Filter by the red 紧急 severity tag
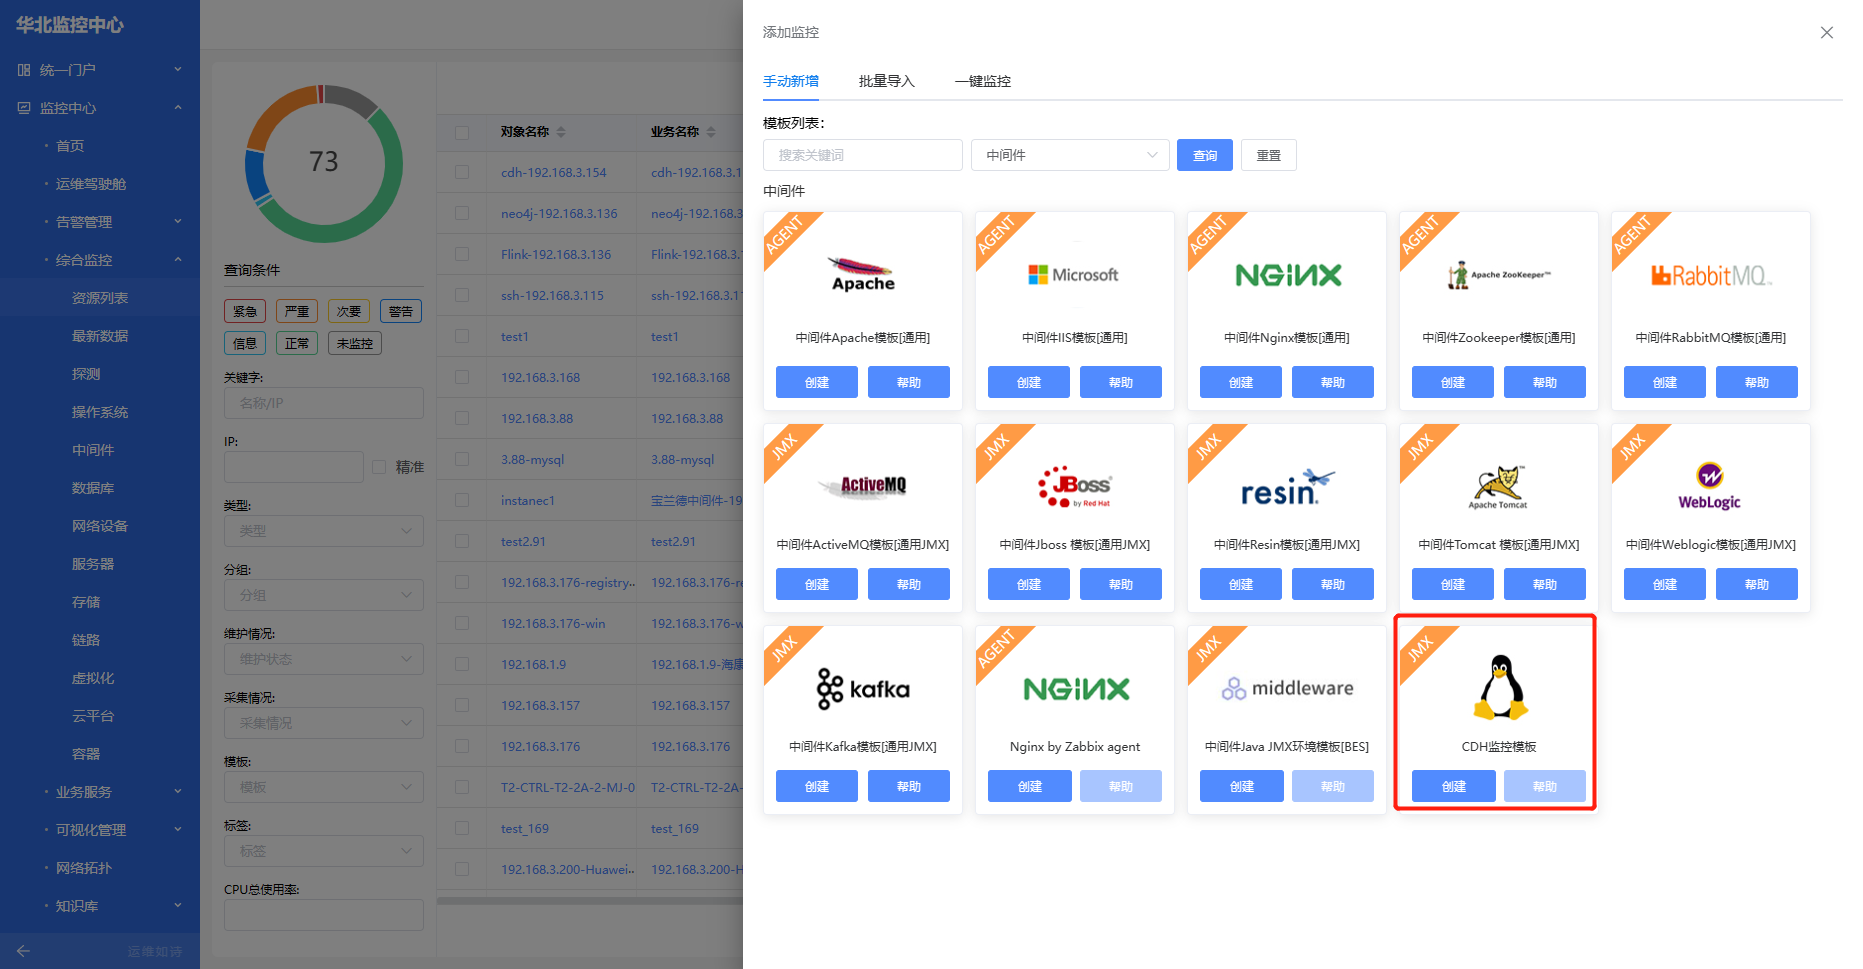This screenshot has width=1863, height=969. point(245,311)
